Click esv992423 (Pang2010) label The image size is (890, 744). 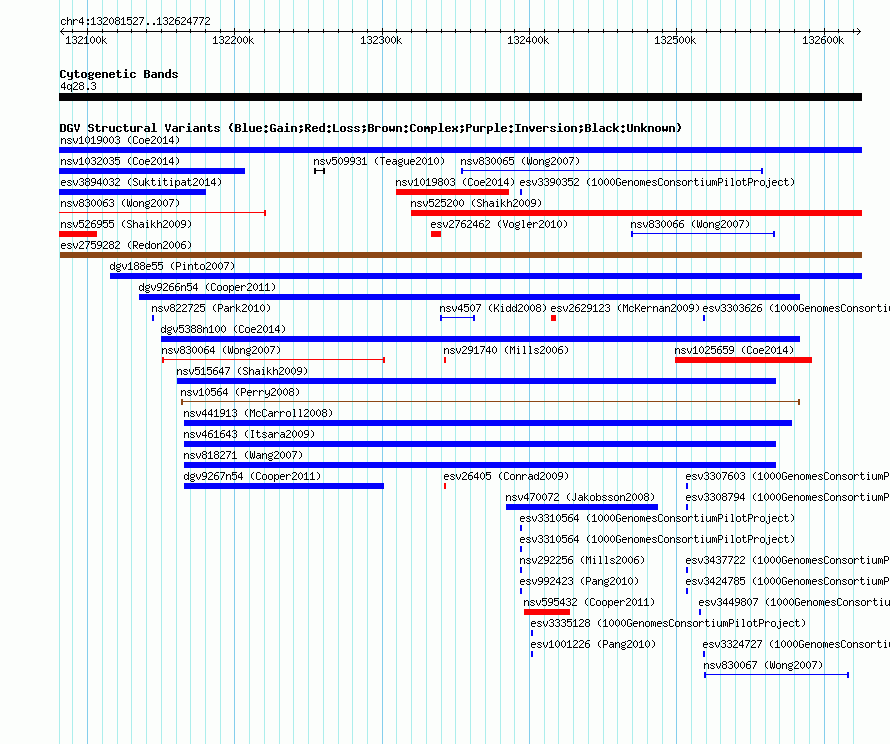579,581
